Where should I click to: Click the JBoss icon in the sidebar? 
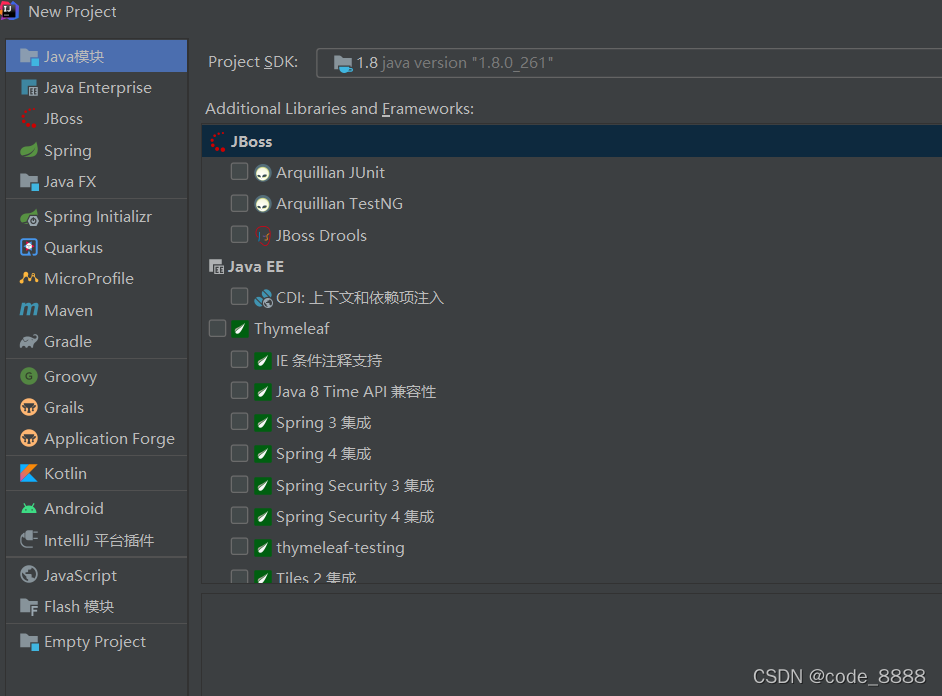[29, 118]
